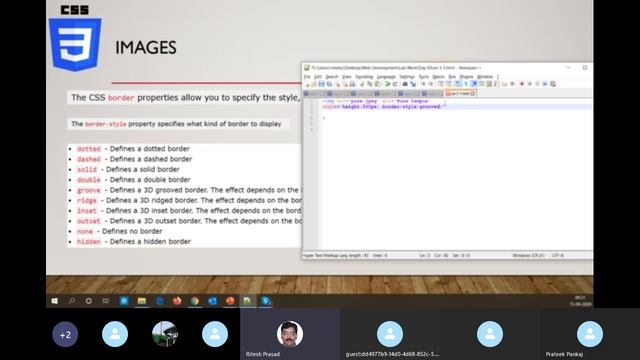
Task: Open Task View on the taskbar
Action: [106, 301]
